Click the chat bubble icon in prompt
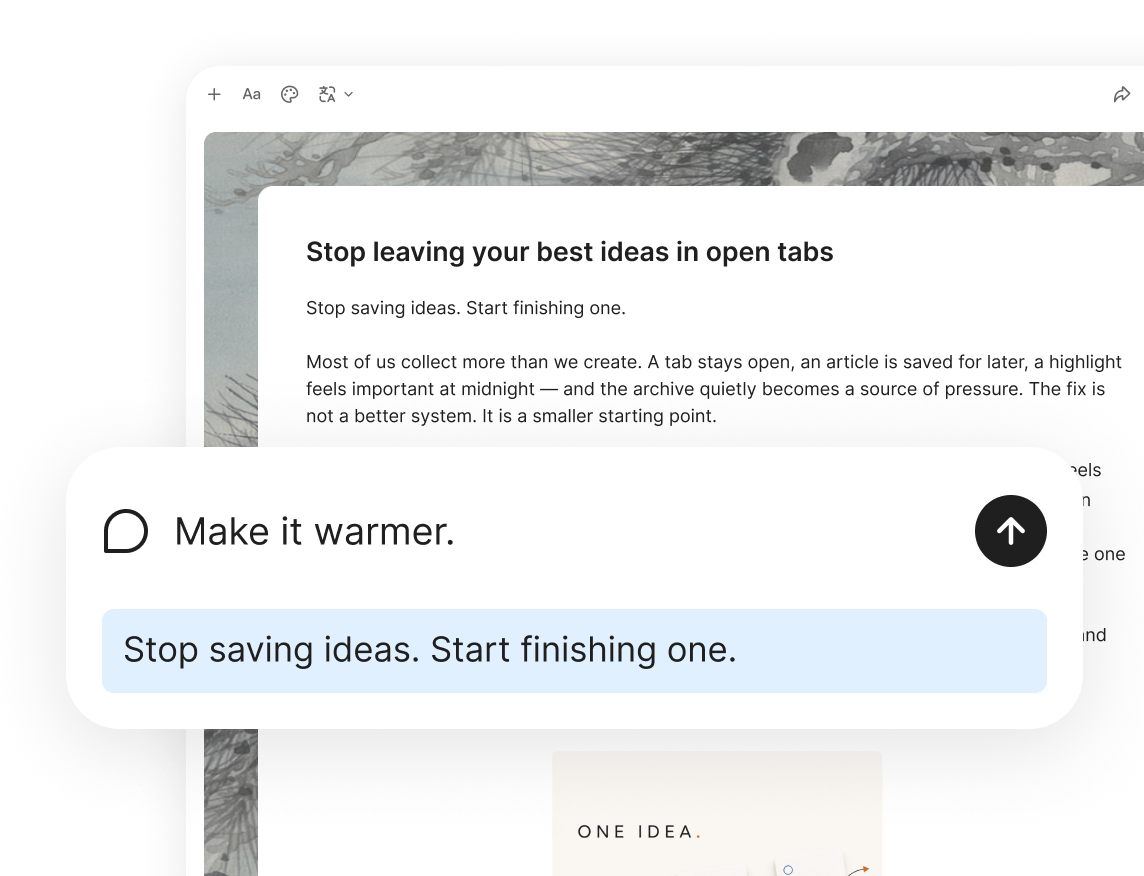 coord(125,531)
